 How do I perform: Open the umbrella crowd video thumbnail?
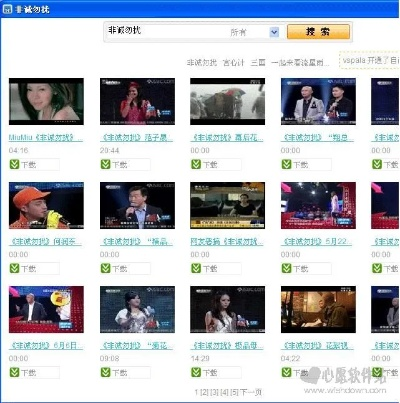(228, 102)
